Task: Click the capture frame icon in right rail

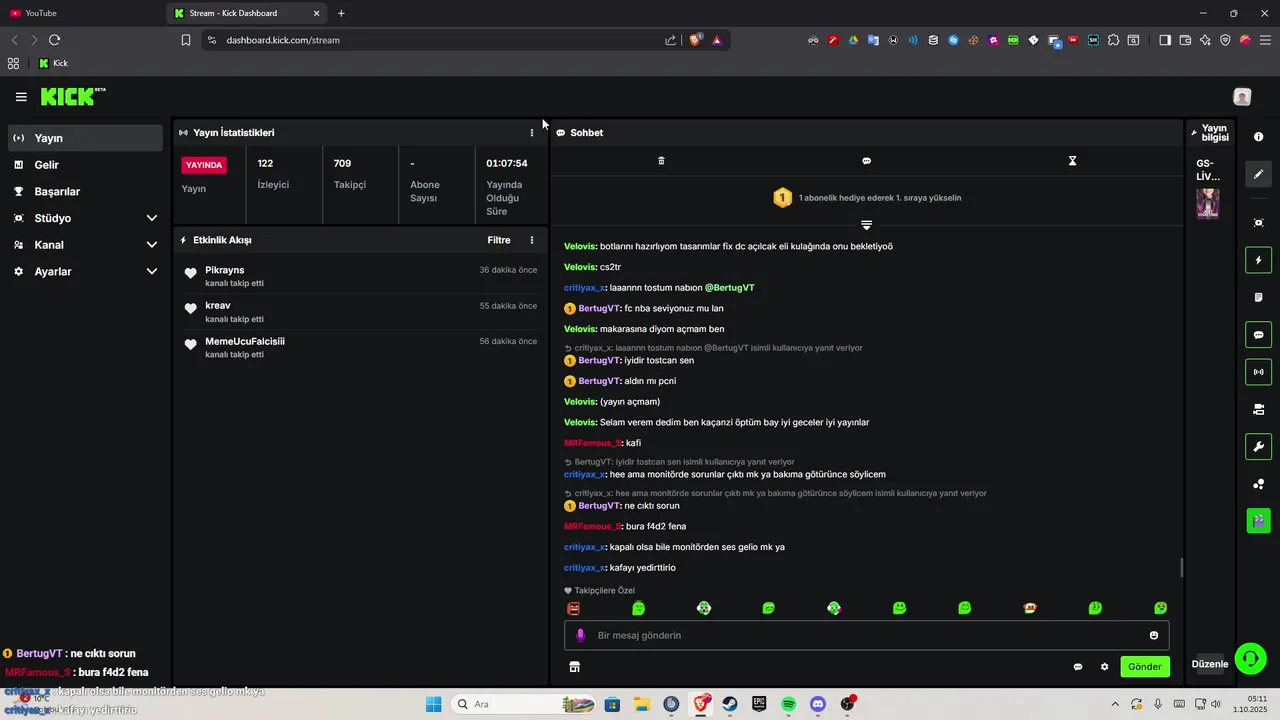Action: point(1259,223)
